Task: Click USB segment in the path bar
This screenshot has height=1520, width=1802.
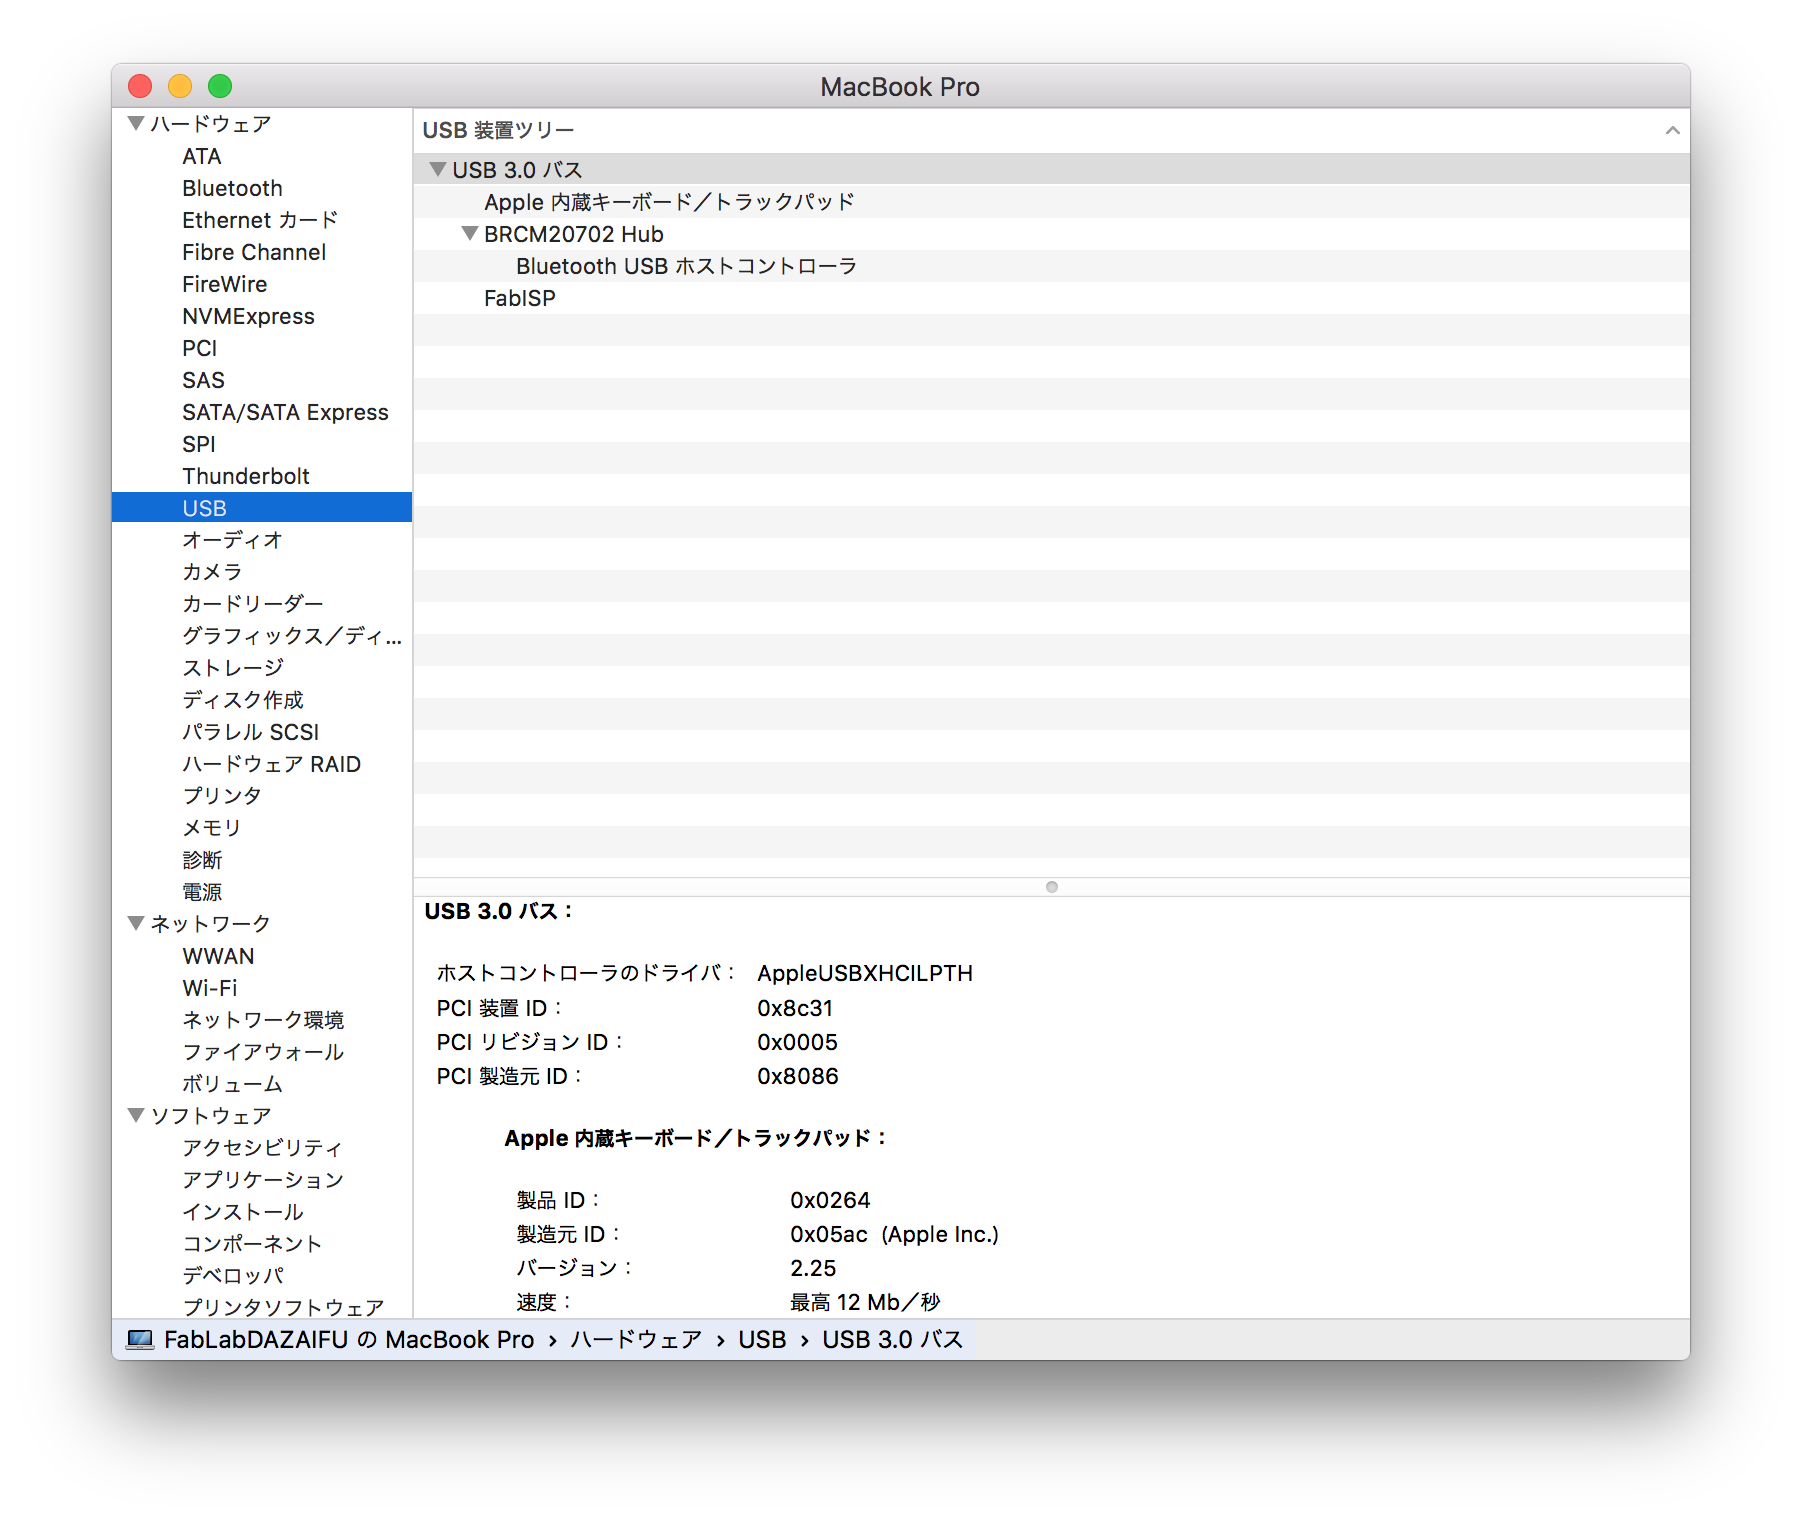Action: point(762,1339)
